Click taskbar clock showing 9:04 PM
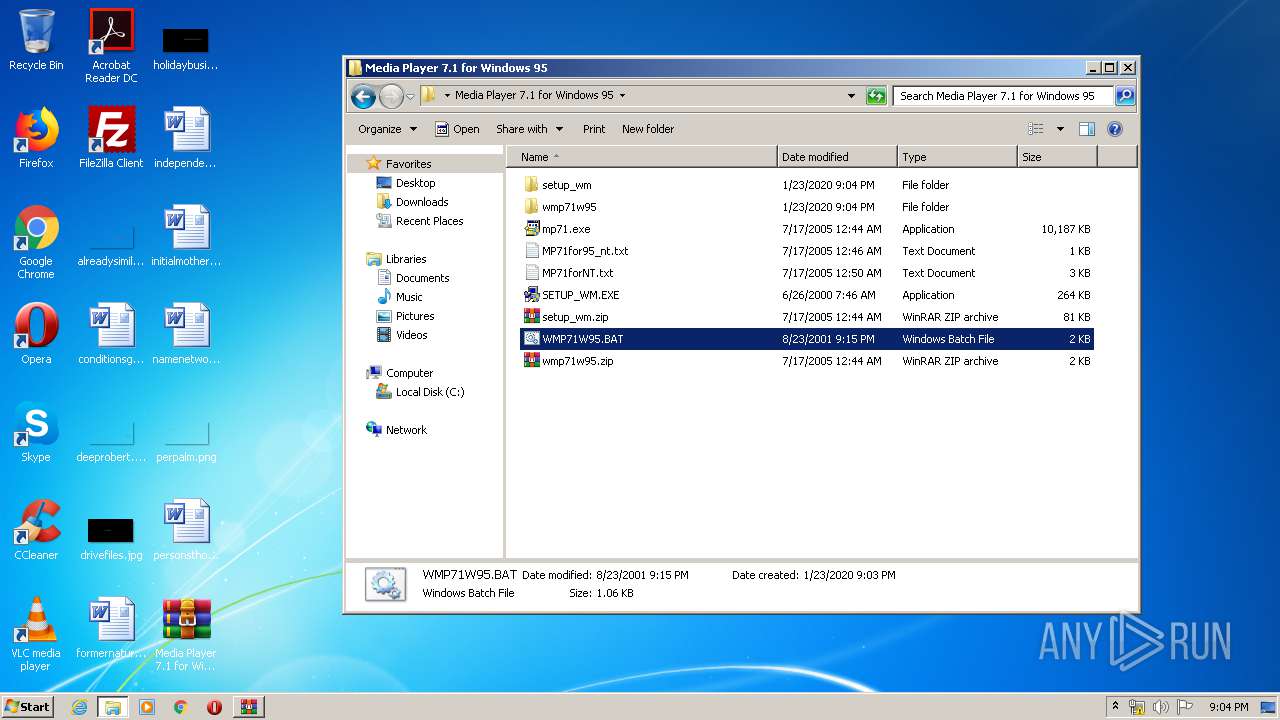This screenshot has height=720, width=1280. (x=1228, y=707)
